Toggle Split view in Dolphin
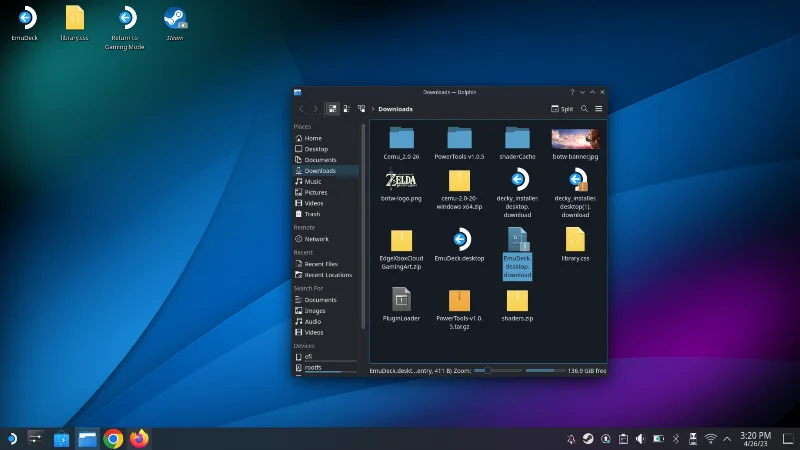800x450 pixels. (x=562, y=109)
